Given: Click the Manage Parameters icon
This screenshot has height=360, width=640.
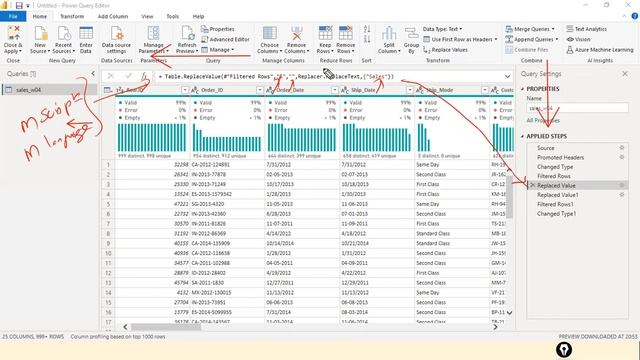Looking at the screenshot, I should 153,33.
